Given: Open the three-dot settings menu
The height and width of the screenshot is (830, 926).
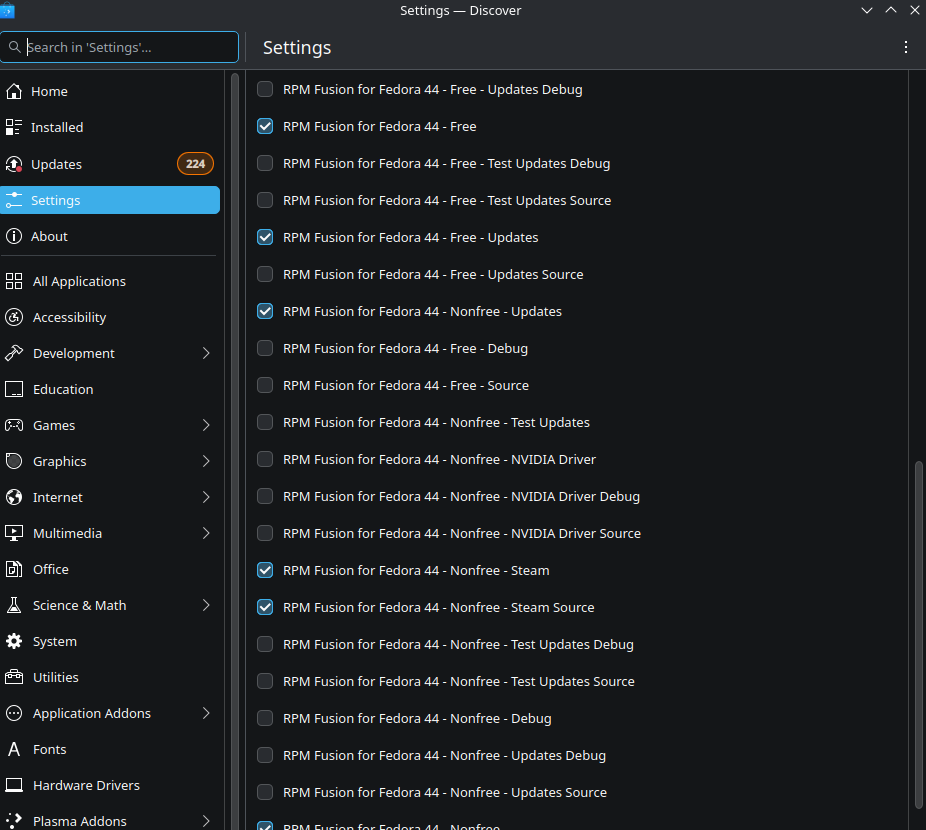Looking at the screenshot, I should pyautogui.click(x=905, y=47).
